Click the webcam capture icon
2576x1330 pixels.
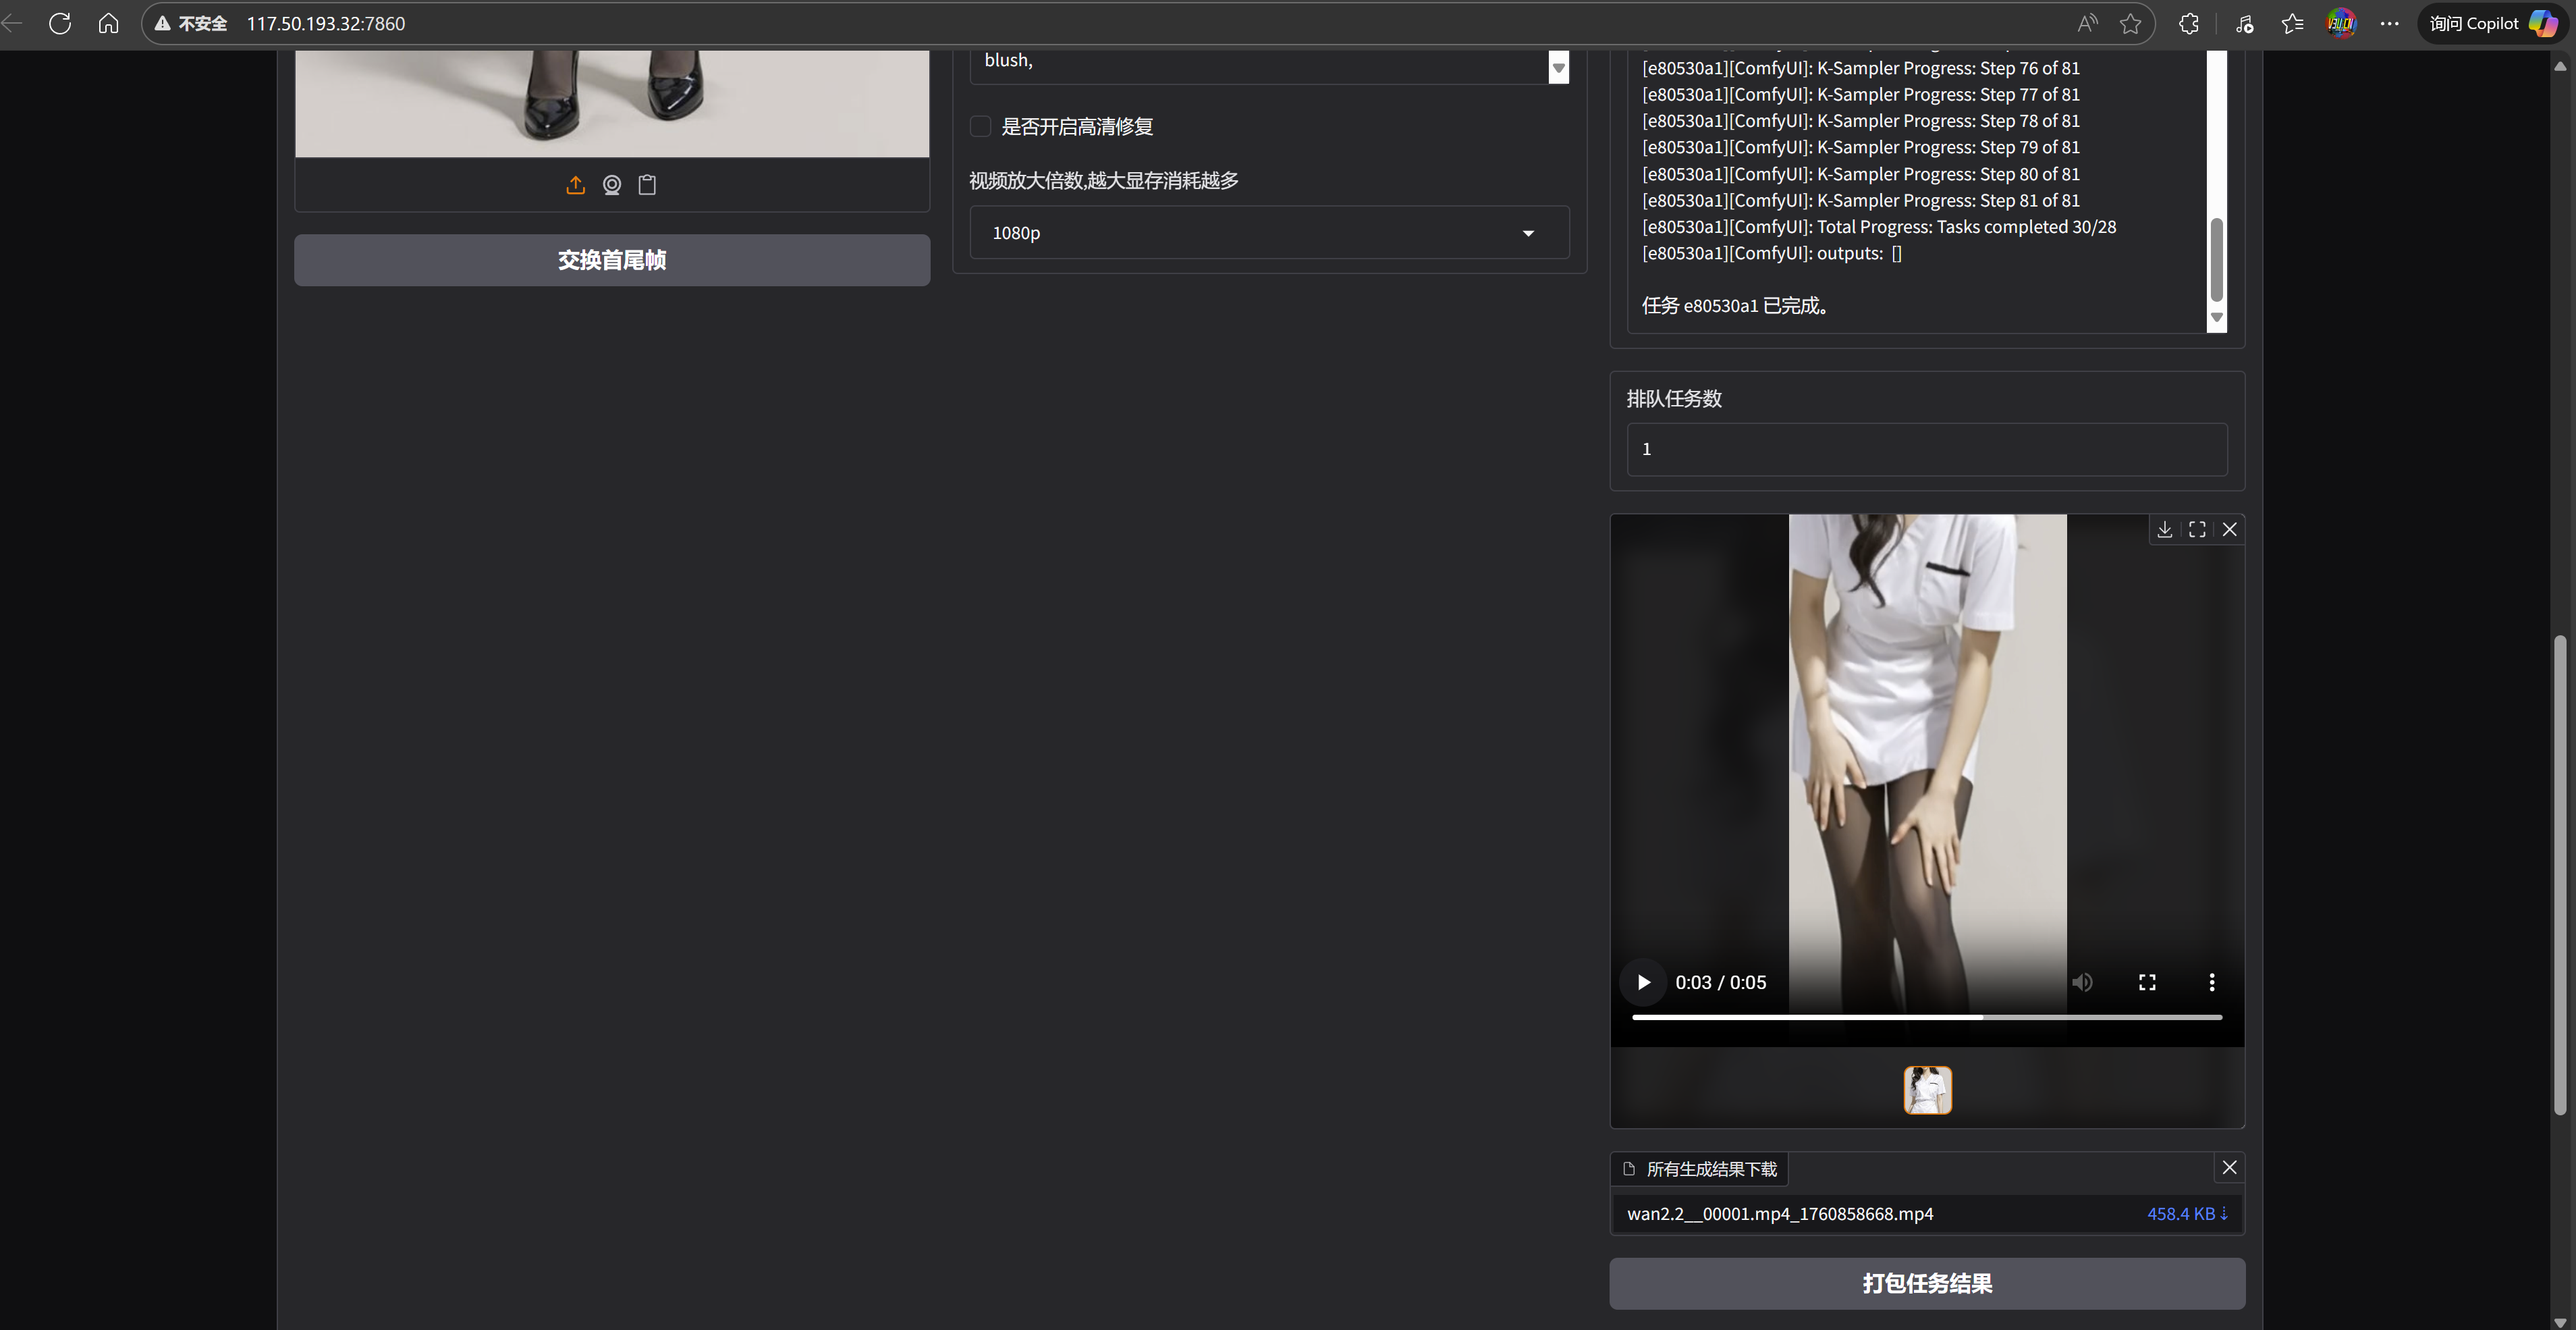point(612,185)
